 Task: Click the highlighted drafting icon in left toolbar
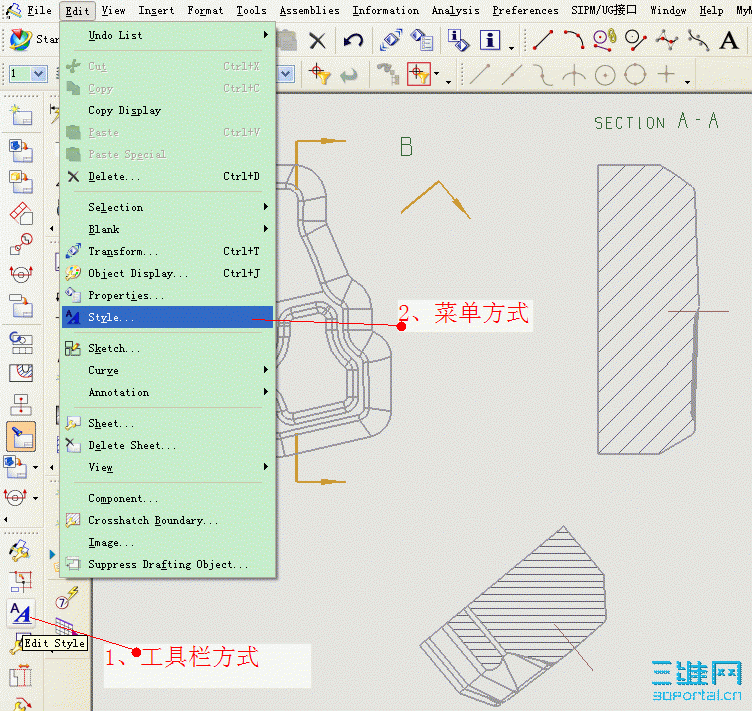tap(21, 436)
